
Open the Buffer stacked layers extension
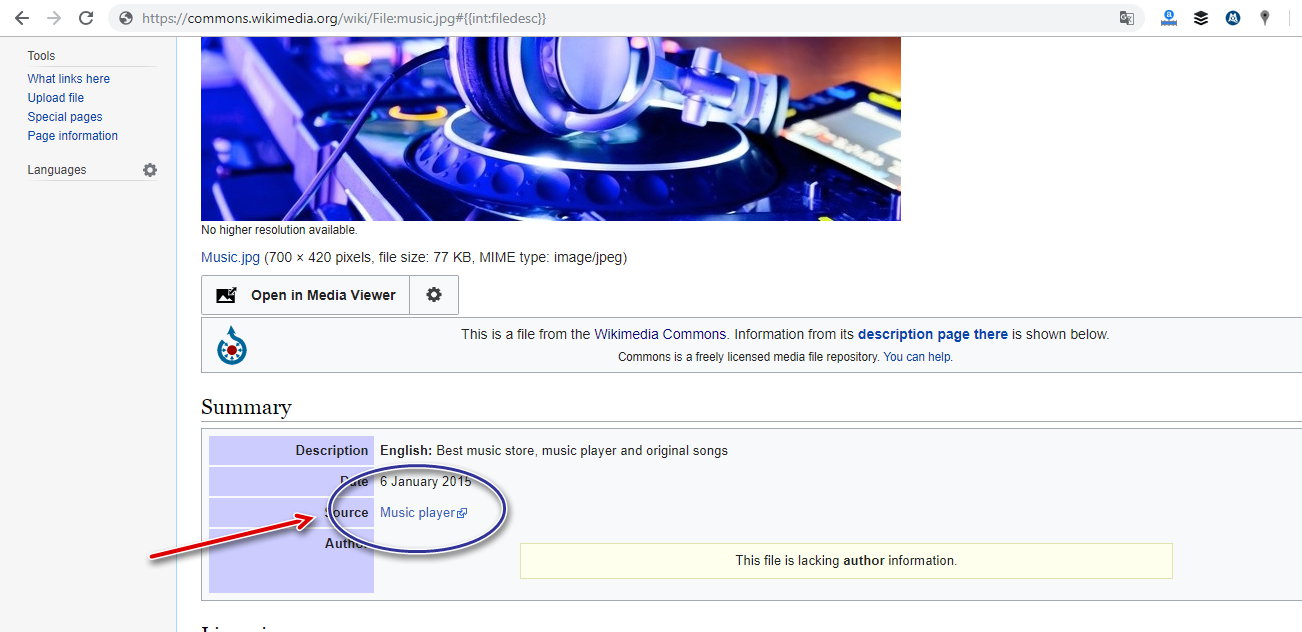click(1200, 18)
